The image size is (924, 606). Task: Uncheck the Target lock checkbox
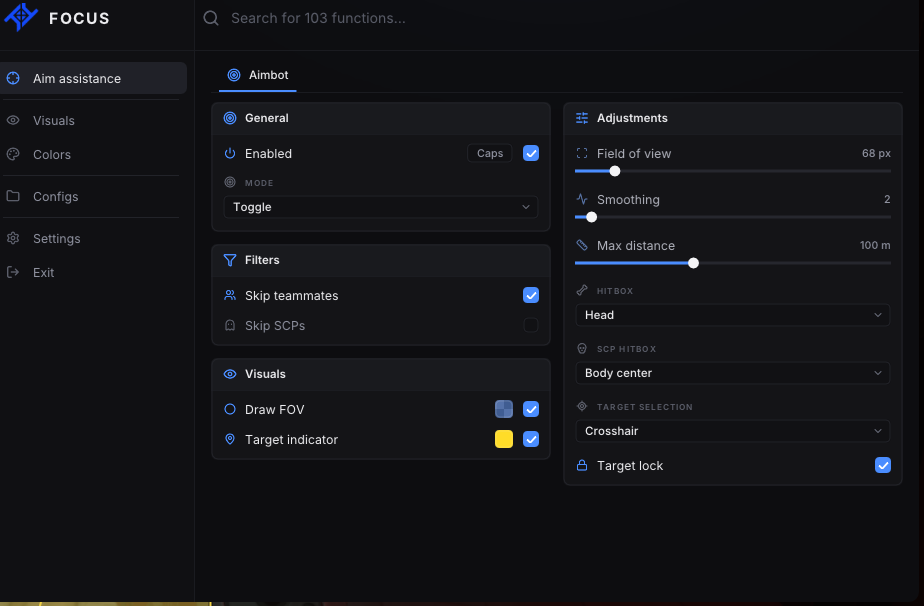click(x=883, y=465)
